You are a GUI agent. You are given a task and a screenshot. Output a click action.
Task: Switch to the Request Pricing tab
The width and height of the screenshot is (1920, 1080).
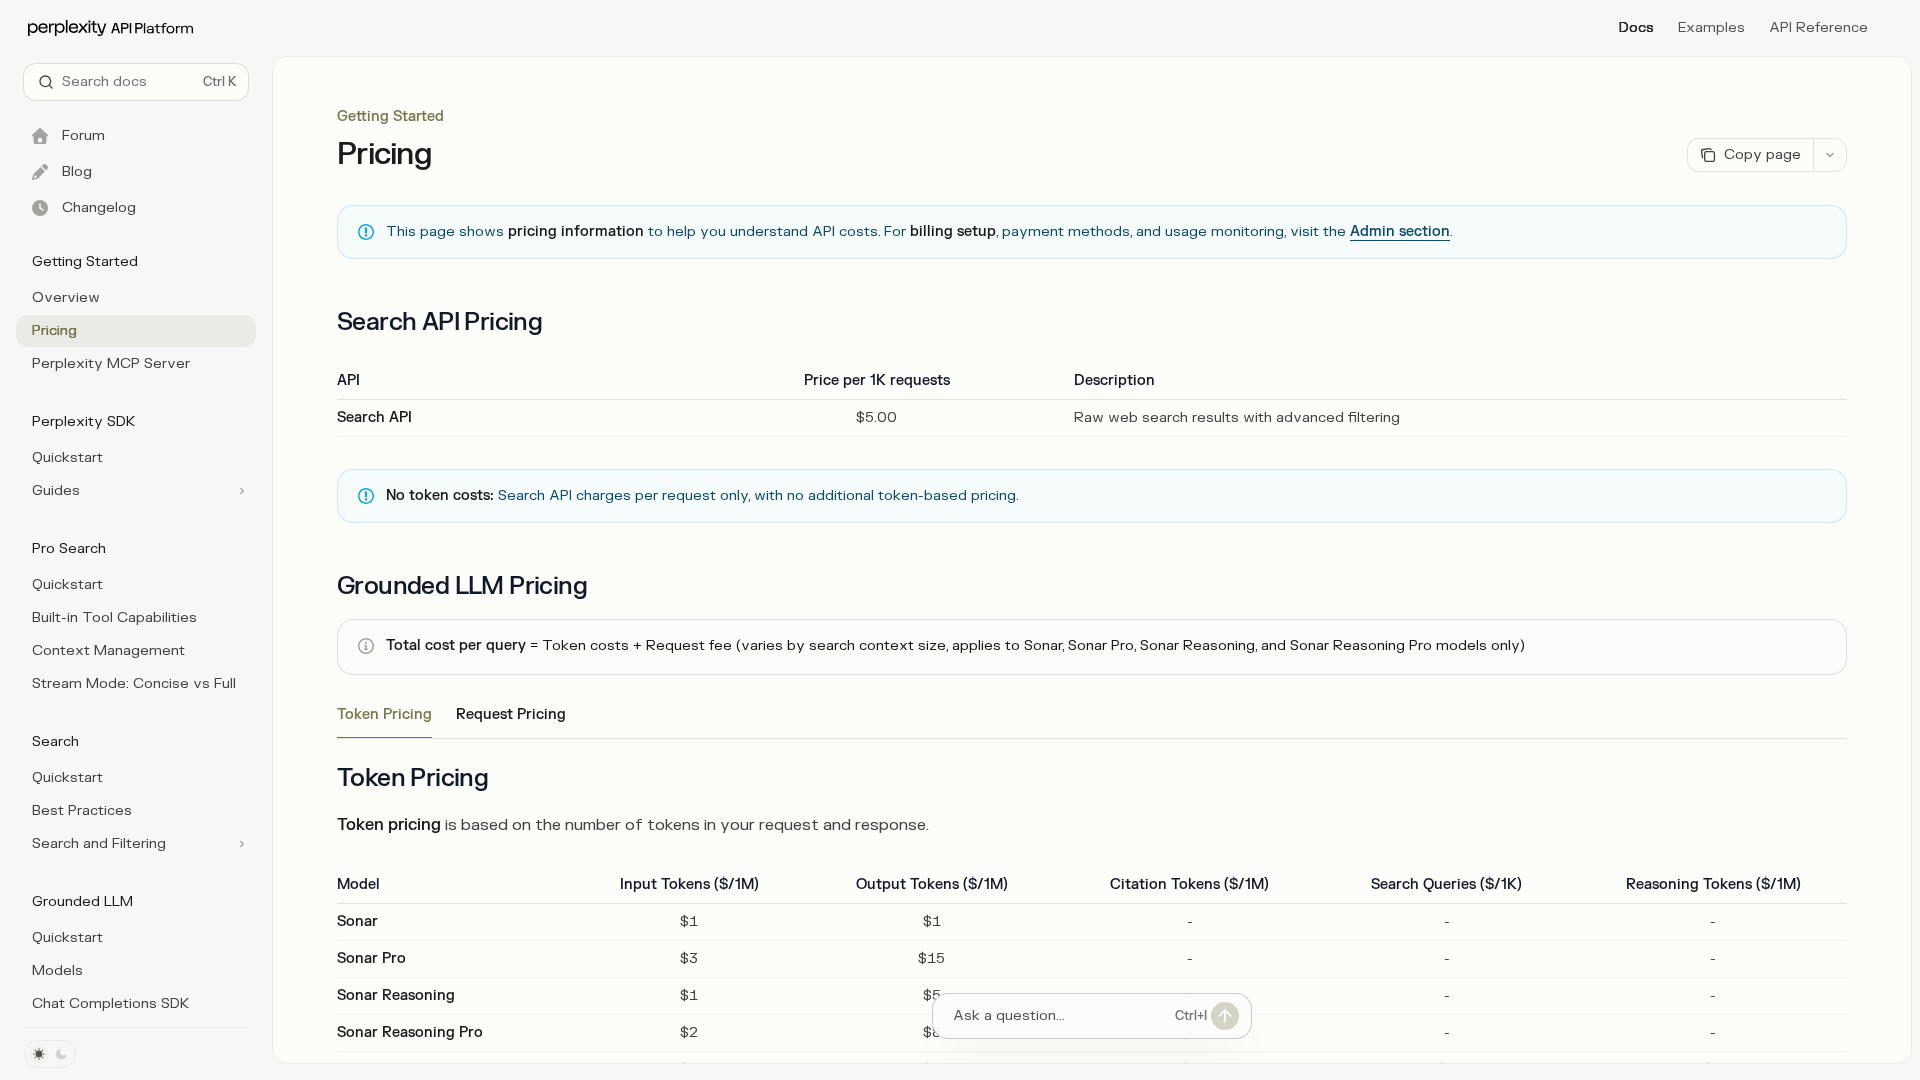click(x=510, y=714)
